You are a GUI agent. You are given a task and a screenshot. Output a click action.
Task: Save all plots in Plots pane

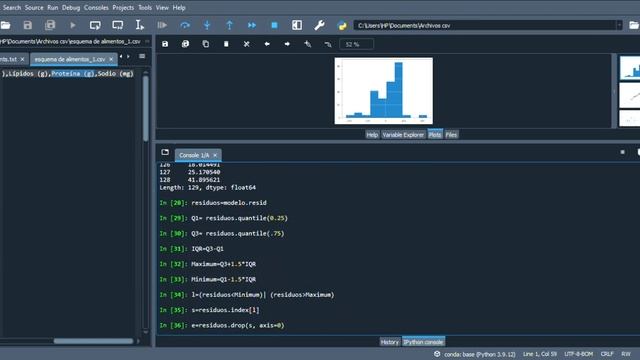coord(185,44)
